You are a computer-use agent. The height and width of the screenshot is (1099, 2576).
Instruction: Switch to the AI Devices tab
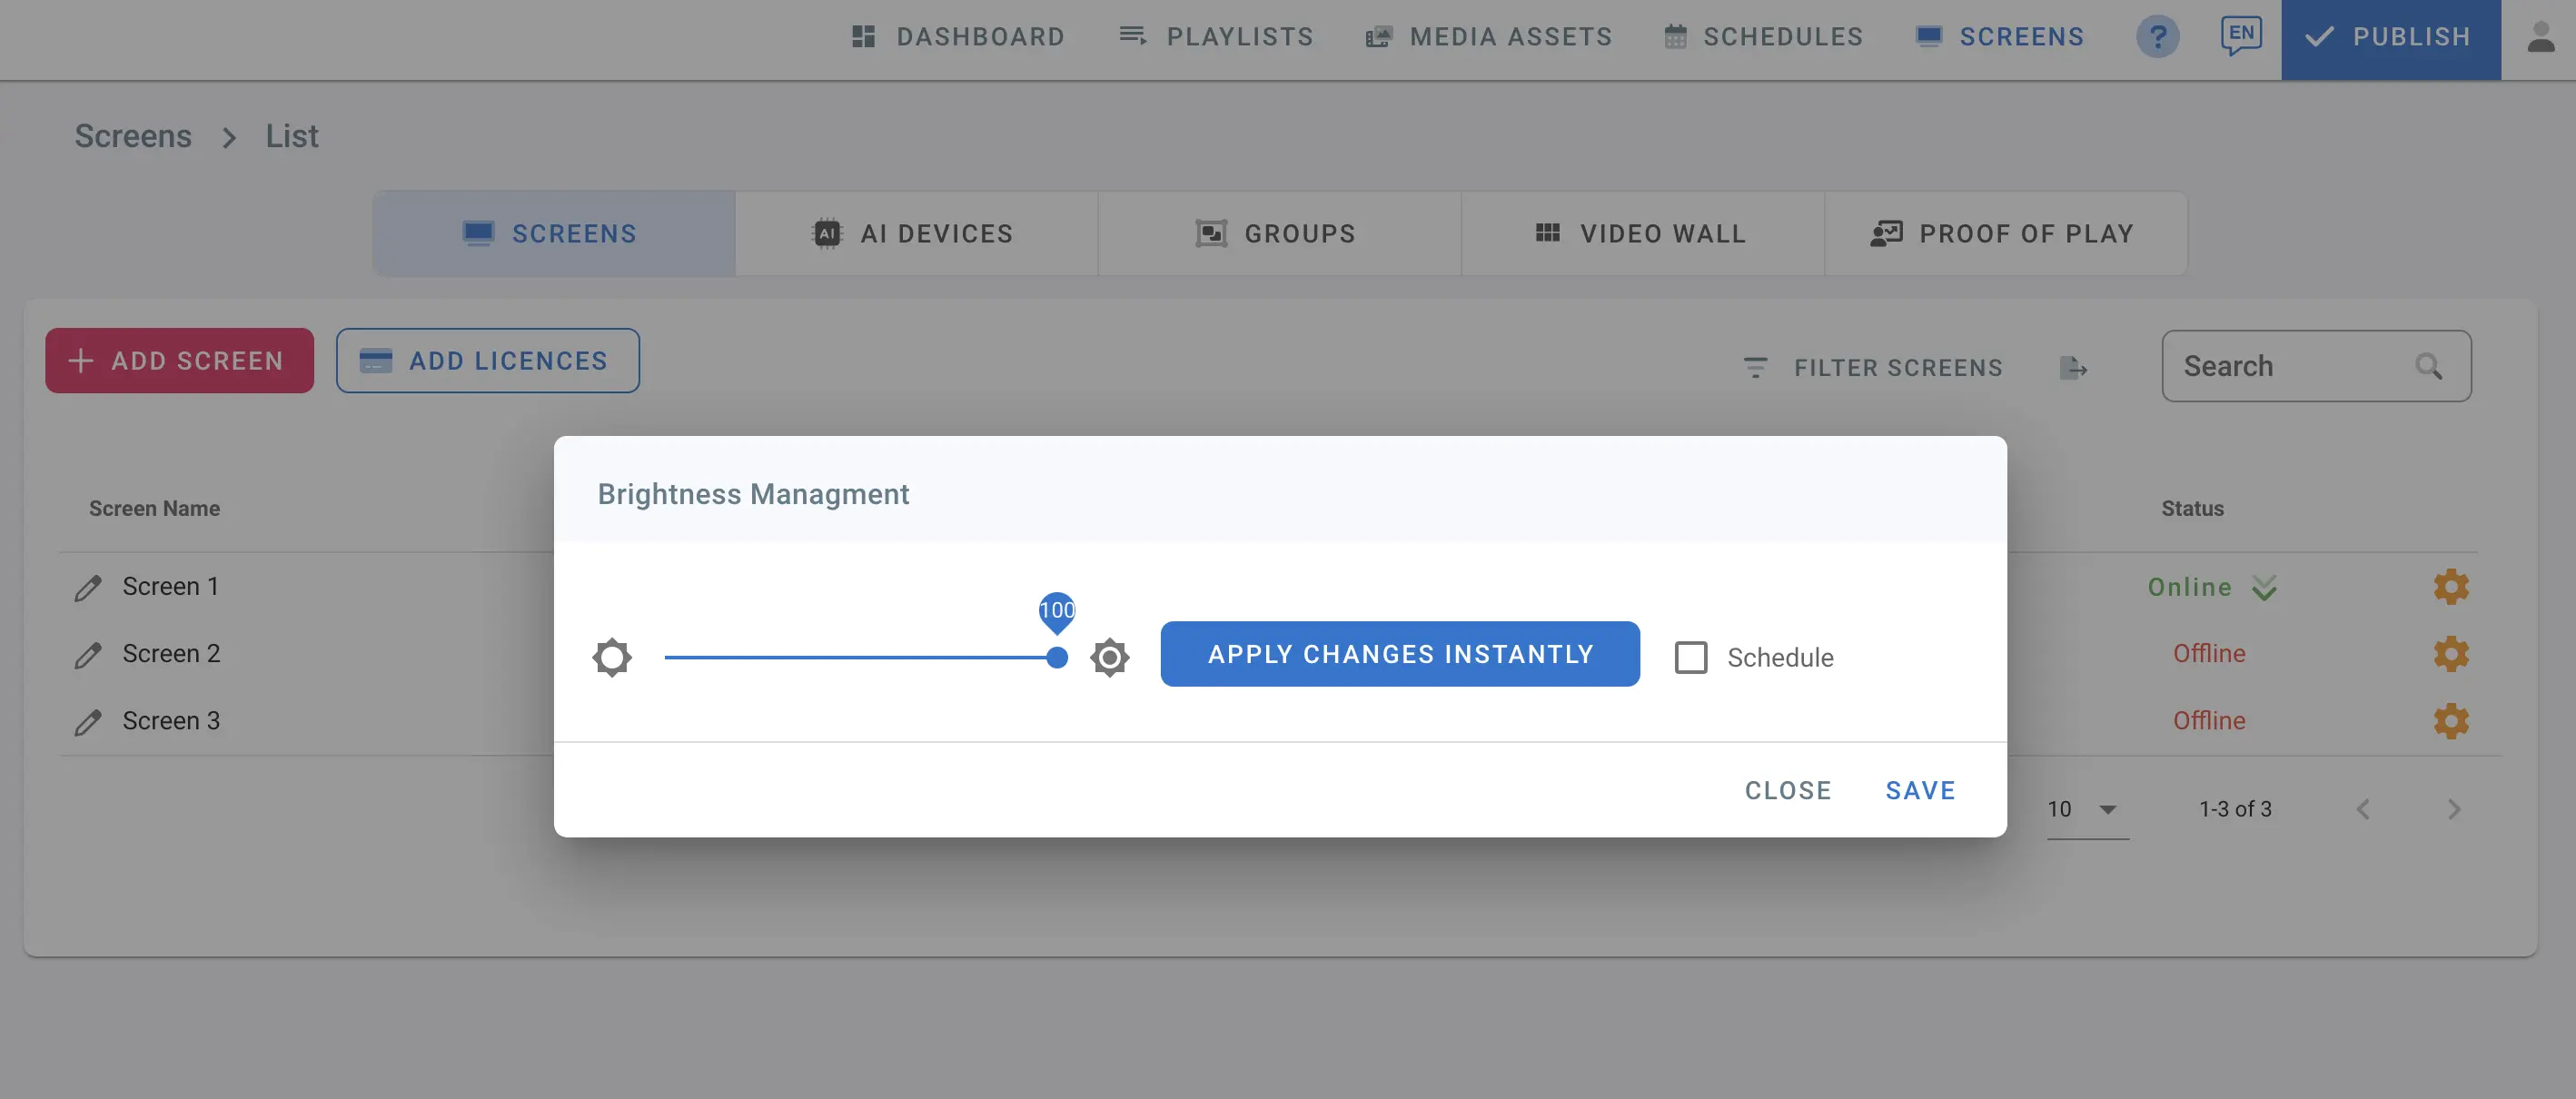(x=915, y=233)
